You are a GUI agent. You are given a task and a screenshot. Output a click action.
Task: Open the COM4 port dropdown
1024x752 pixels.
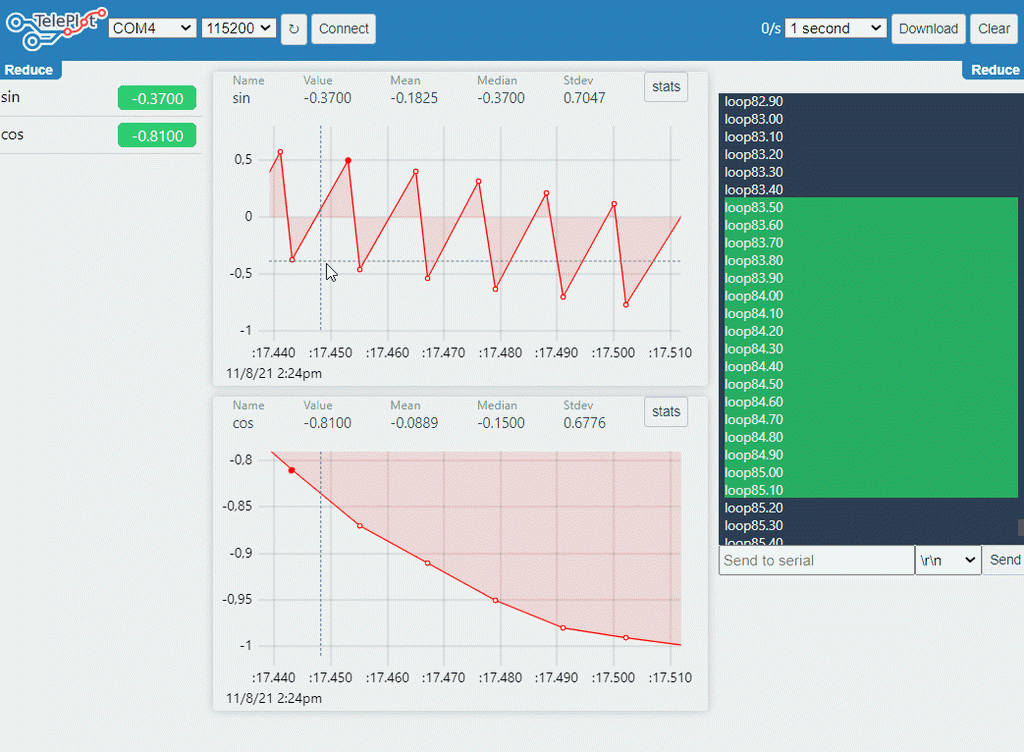[152, 28]
